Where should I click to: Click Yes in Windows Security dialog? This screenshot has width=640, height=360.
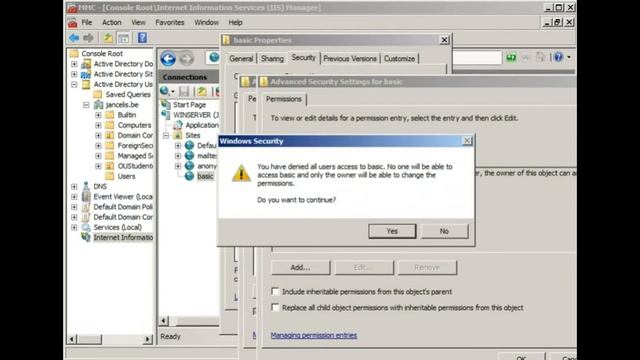[392, 231]
